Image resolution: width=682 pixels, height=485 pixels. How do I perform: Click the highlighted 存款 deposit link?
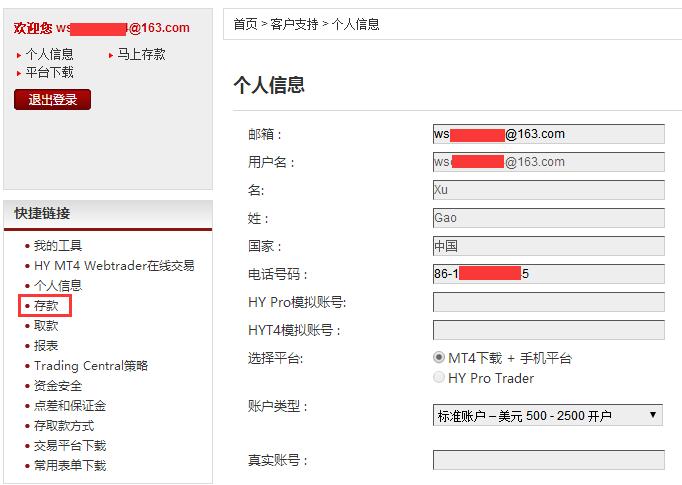pyautogui.click(x=46, y=306)
